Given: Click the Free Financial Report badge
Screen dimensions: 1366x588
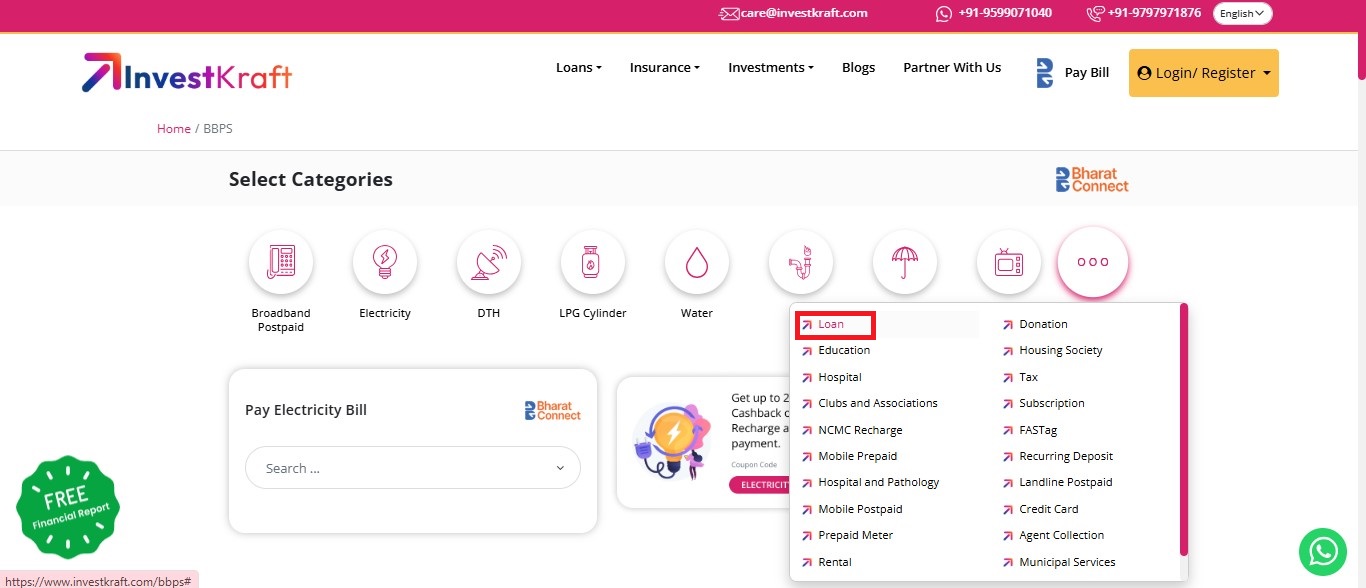Looking at the screenshot, I should point(68,507).
